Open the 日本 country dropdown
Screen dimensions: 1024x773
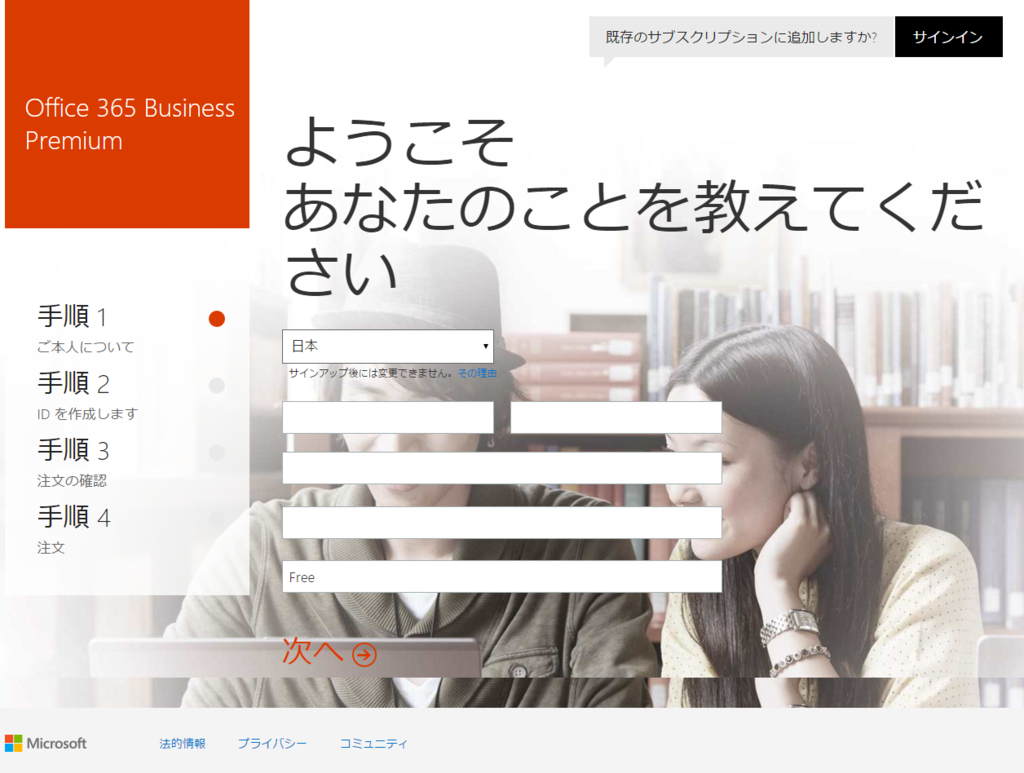pyautogui.click(x=388, y=346)
